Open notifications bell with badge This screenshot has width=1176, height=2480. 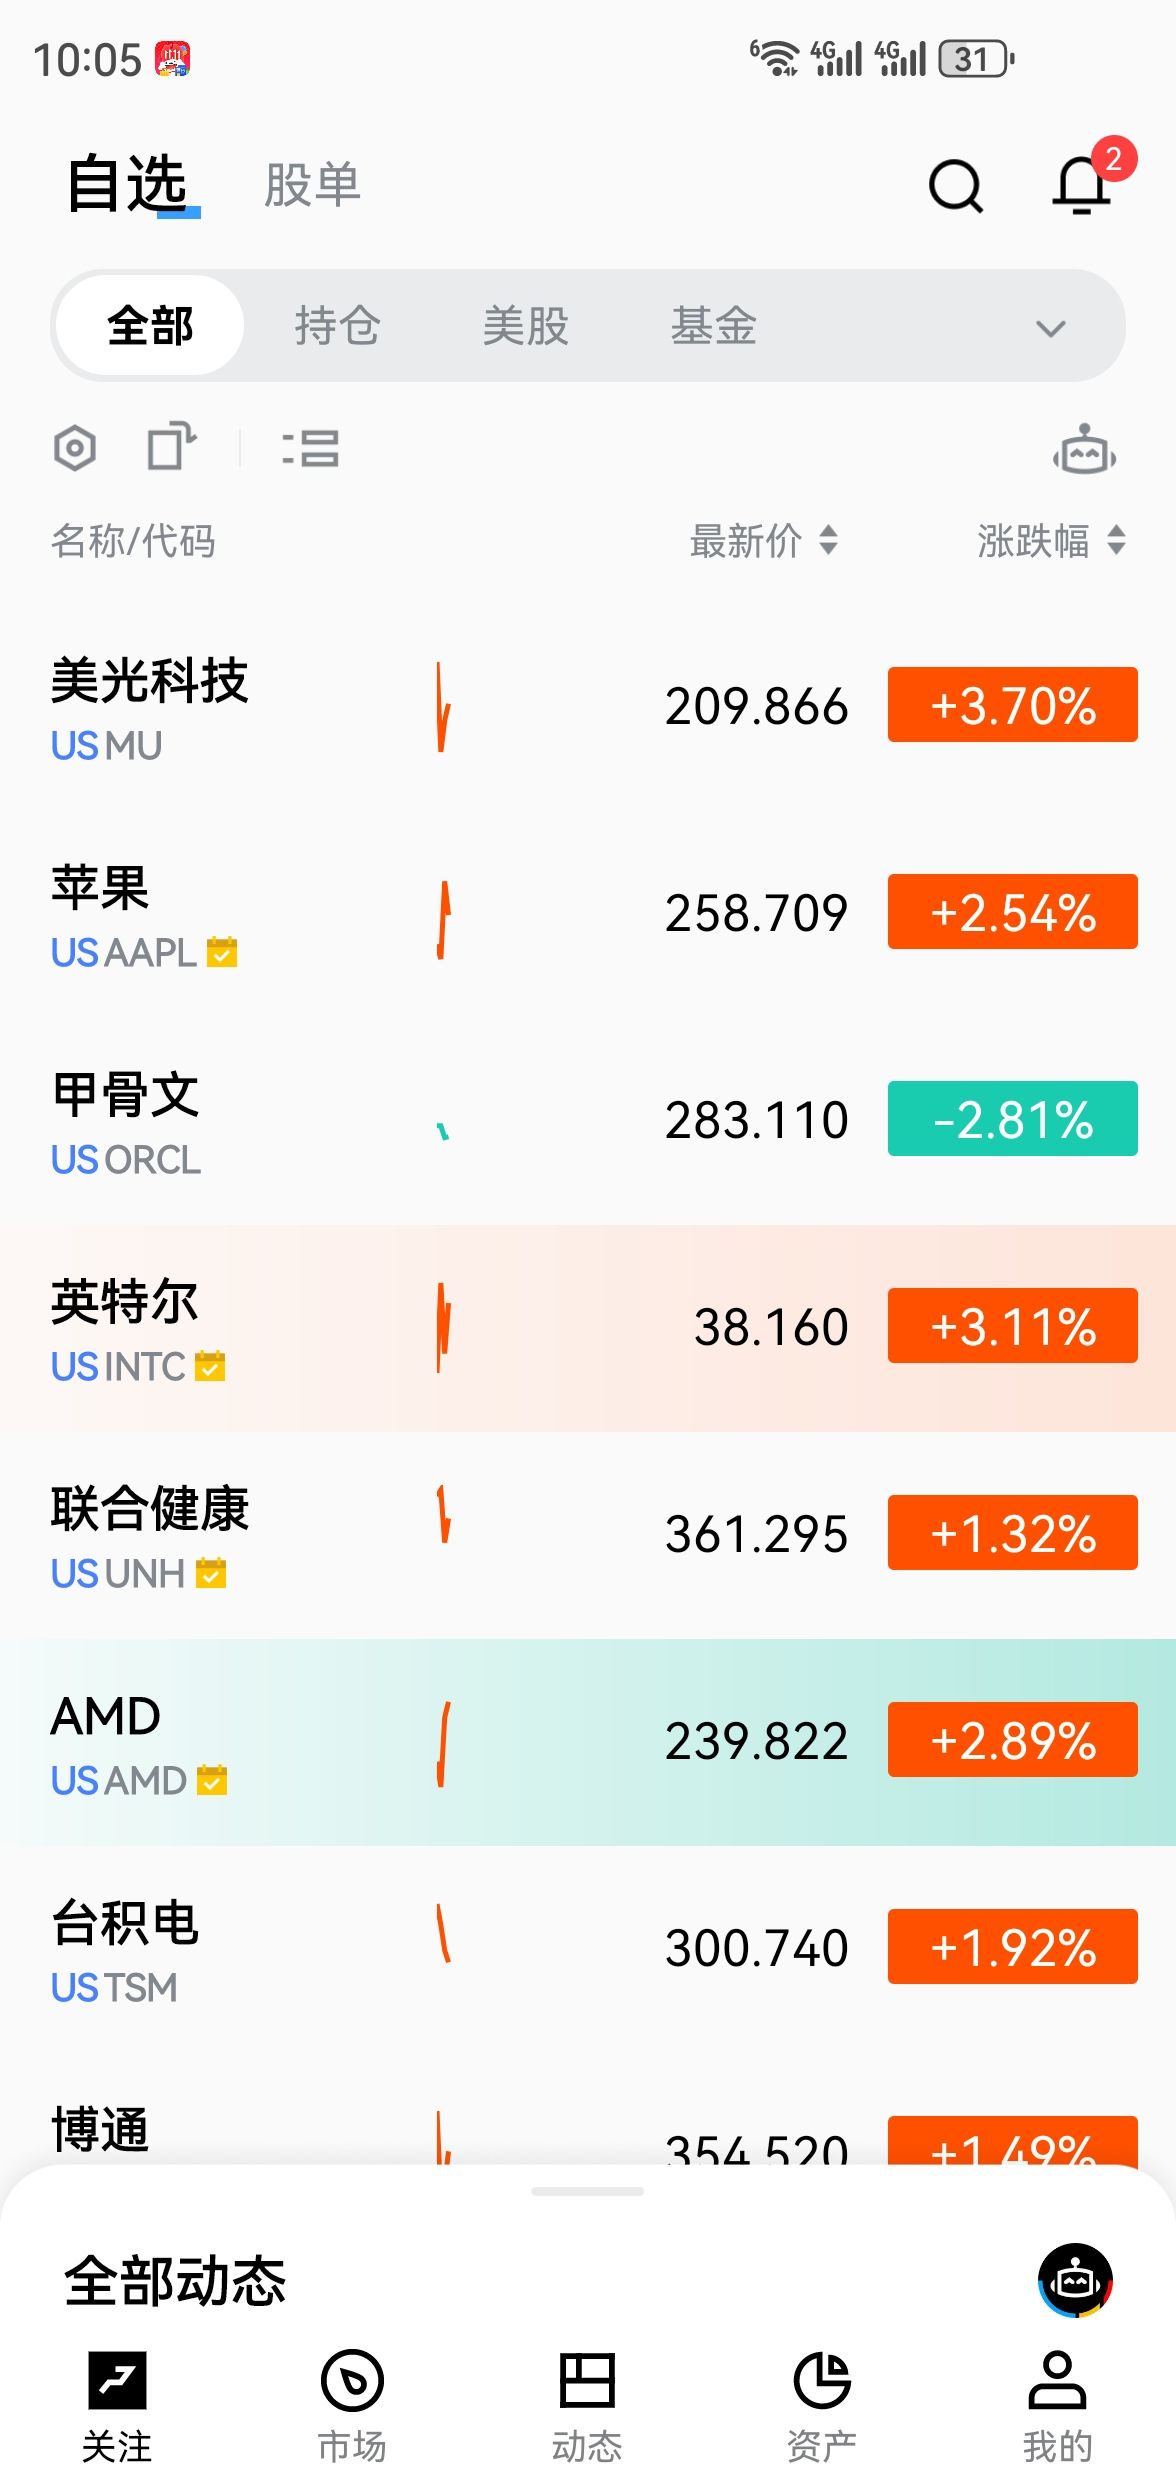coord(1084,184)
